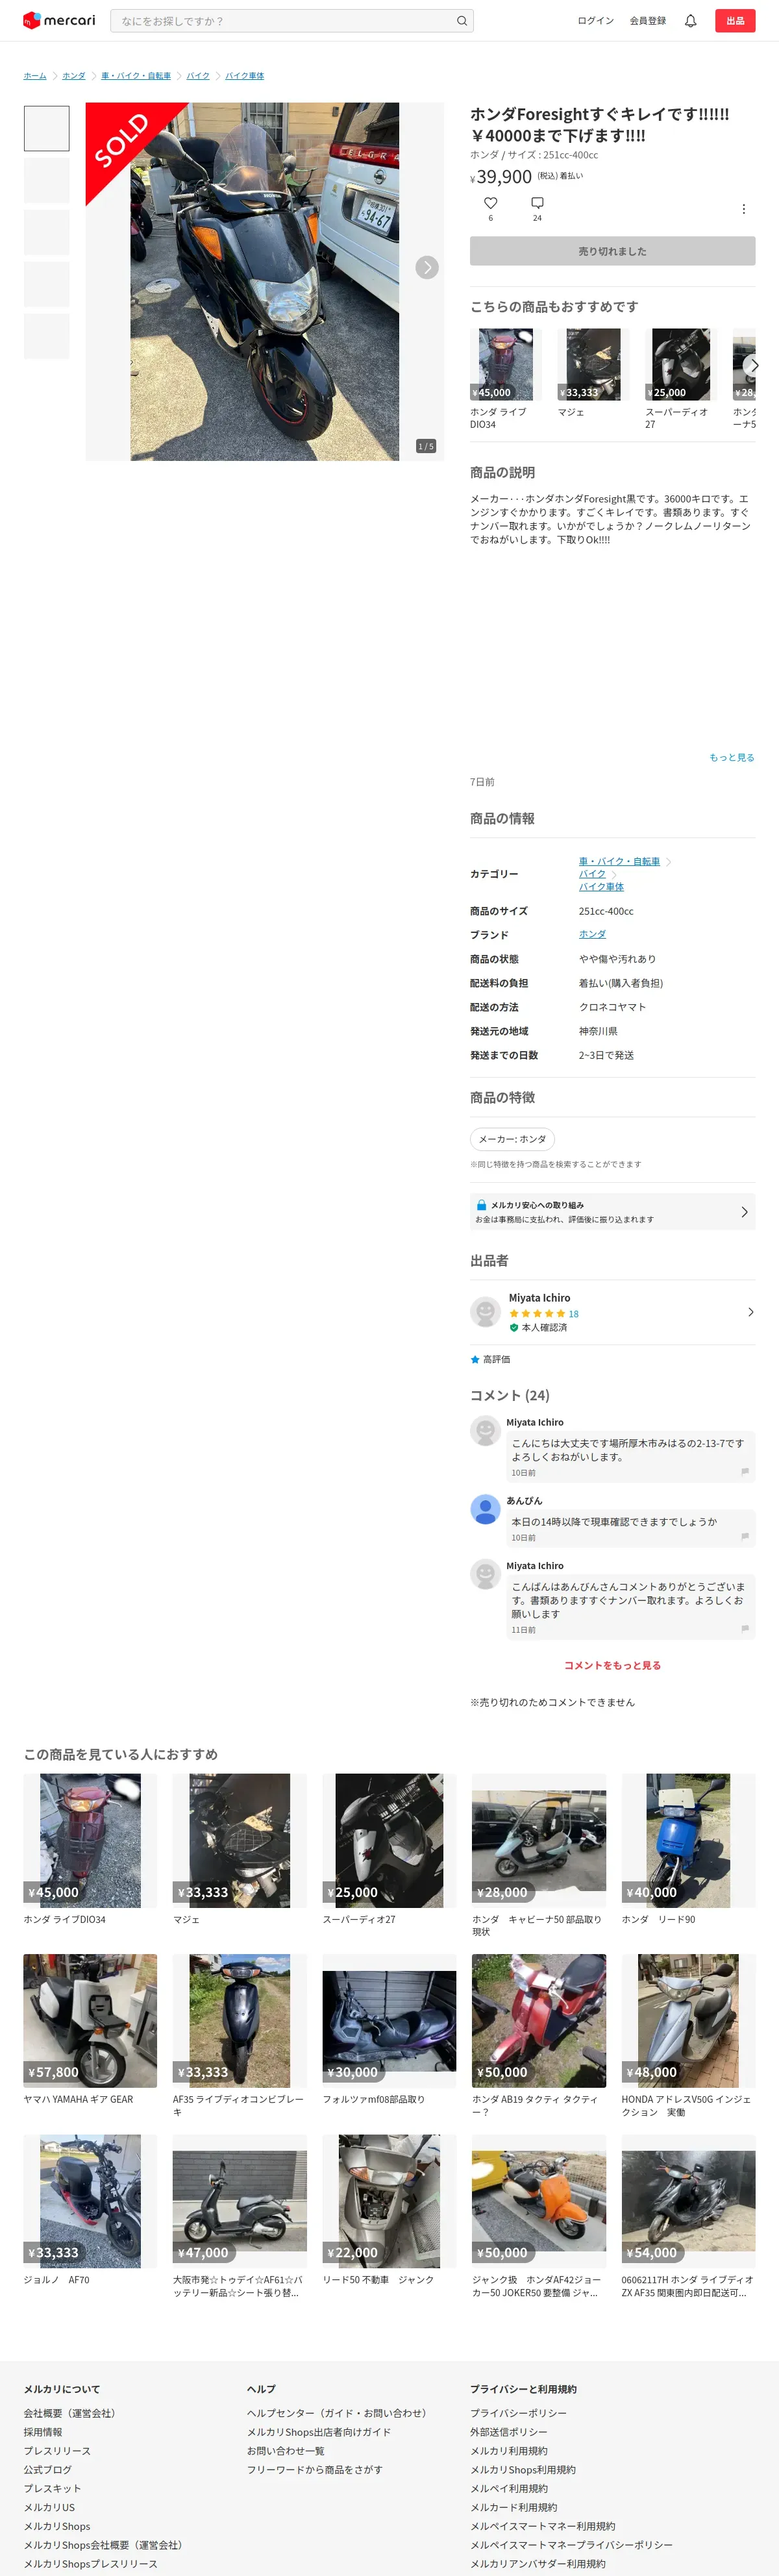Advance to next product photo arrow
Screen dimensions: 779x2576
tap(427, 267)
